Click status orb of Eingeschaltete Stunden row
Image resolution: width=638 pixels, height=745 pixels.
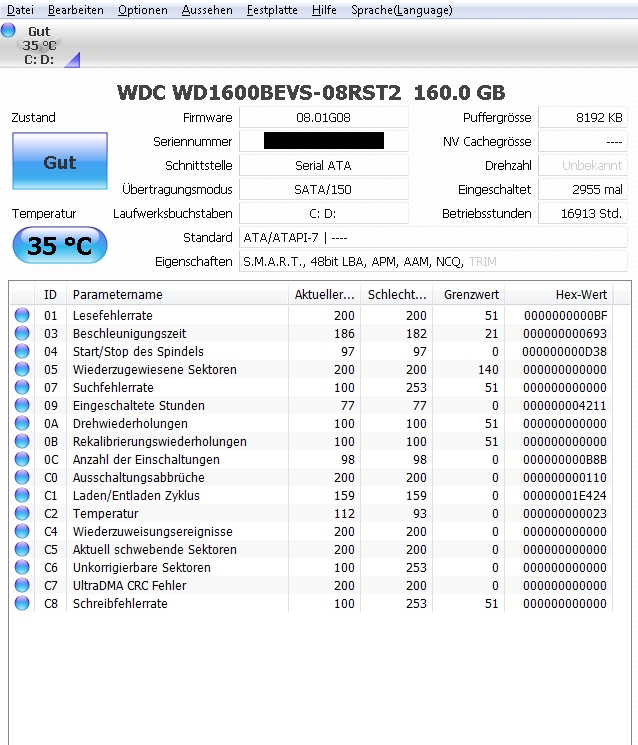[x=22, y=405]
